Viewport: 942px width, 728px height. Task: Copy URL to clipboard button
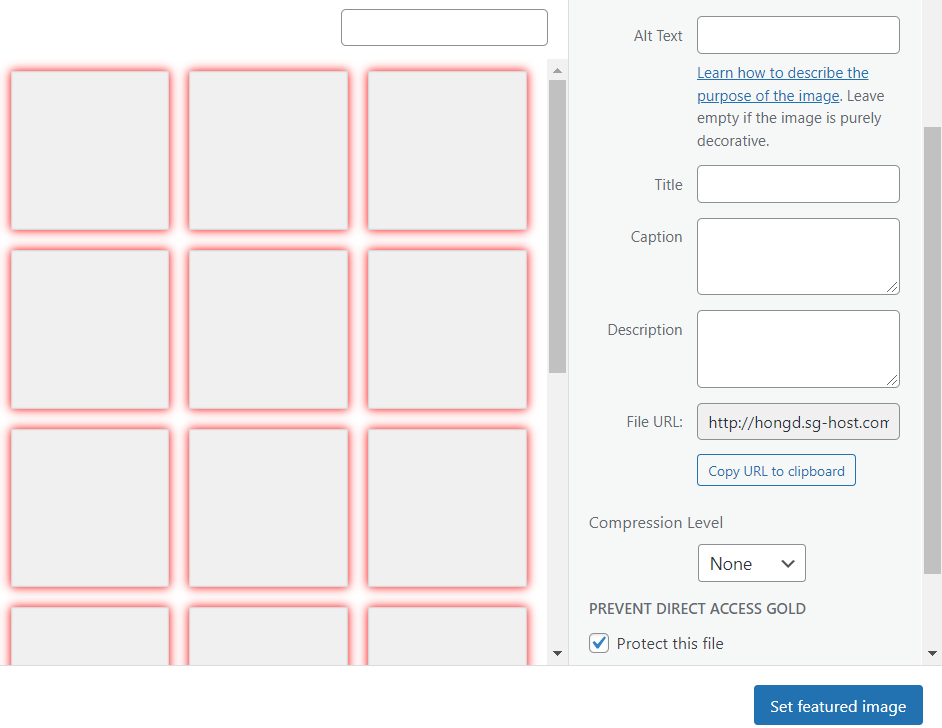tap(776, 470)
